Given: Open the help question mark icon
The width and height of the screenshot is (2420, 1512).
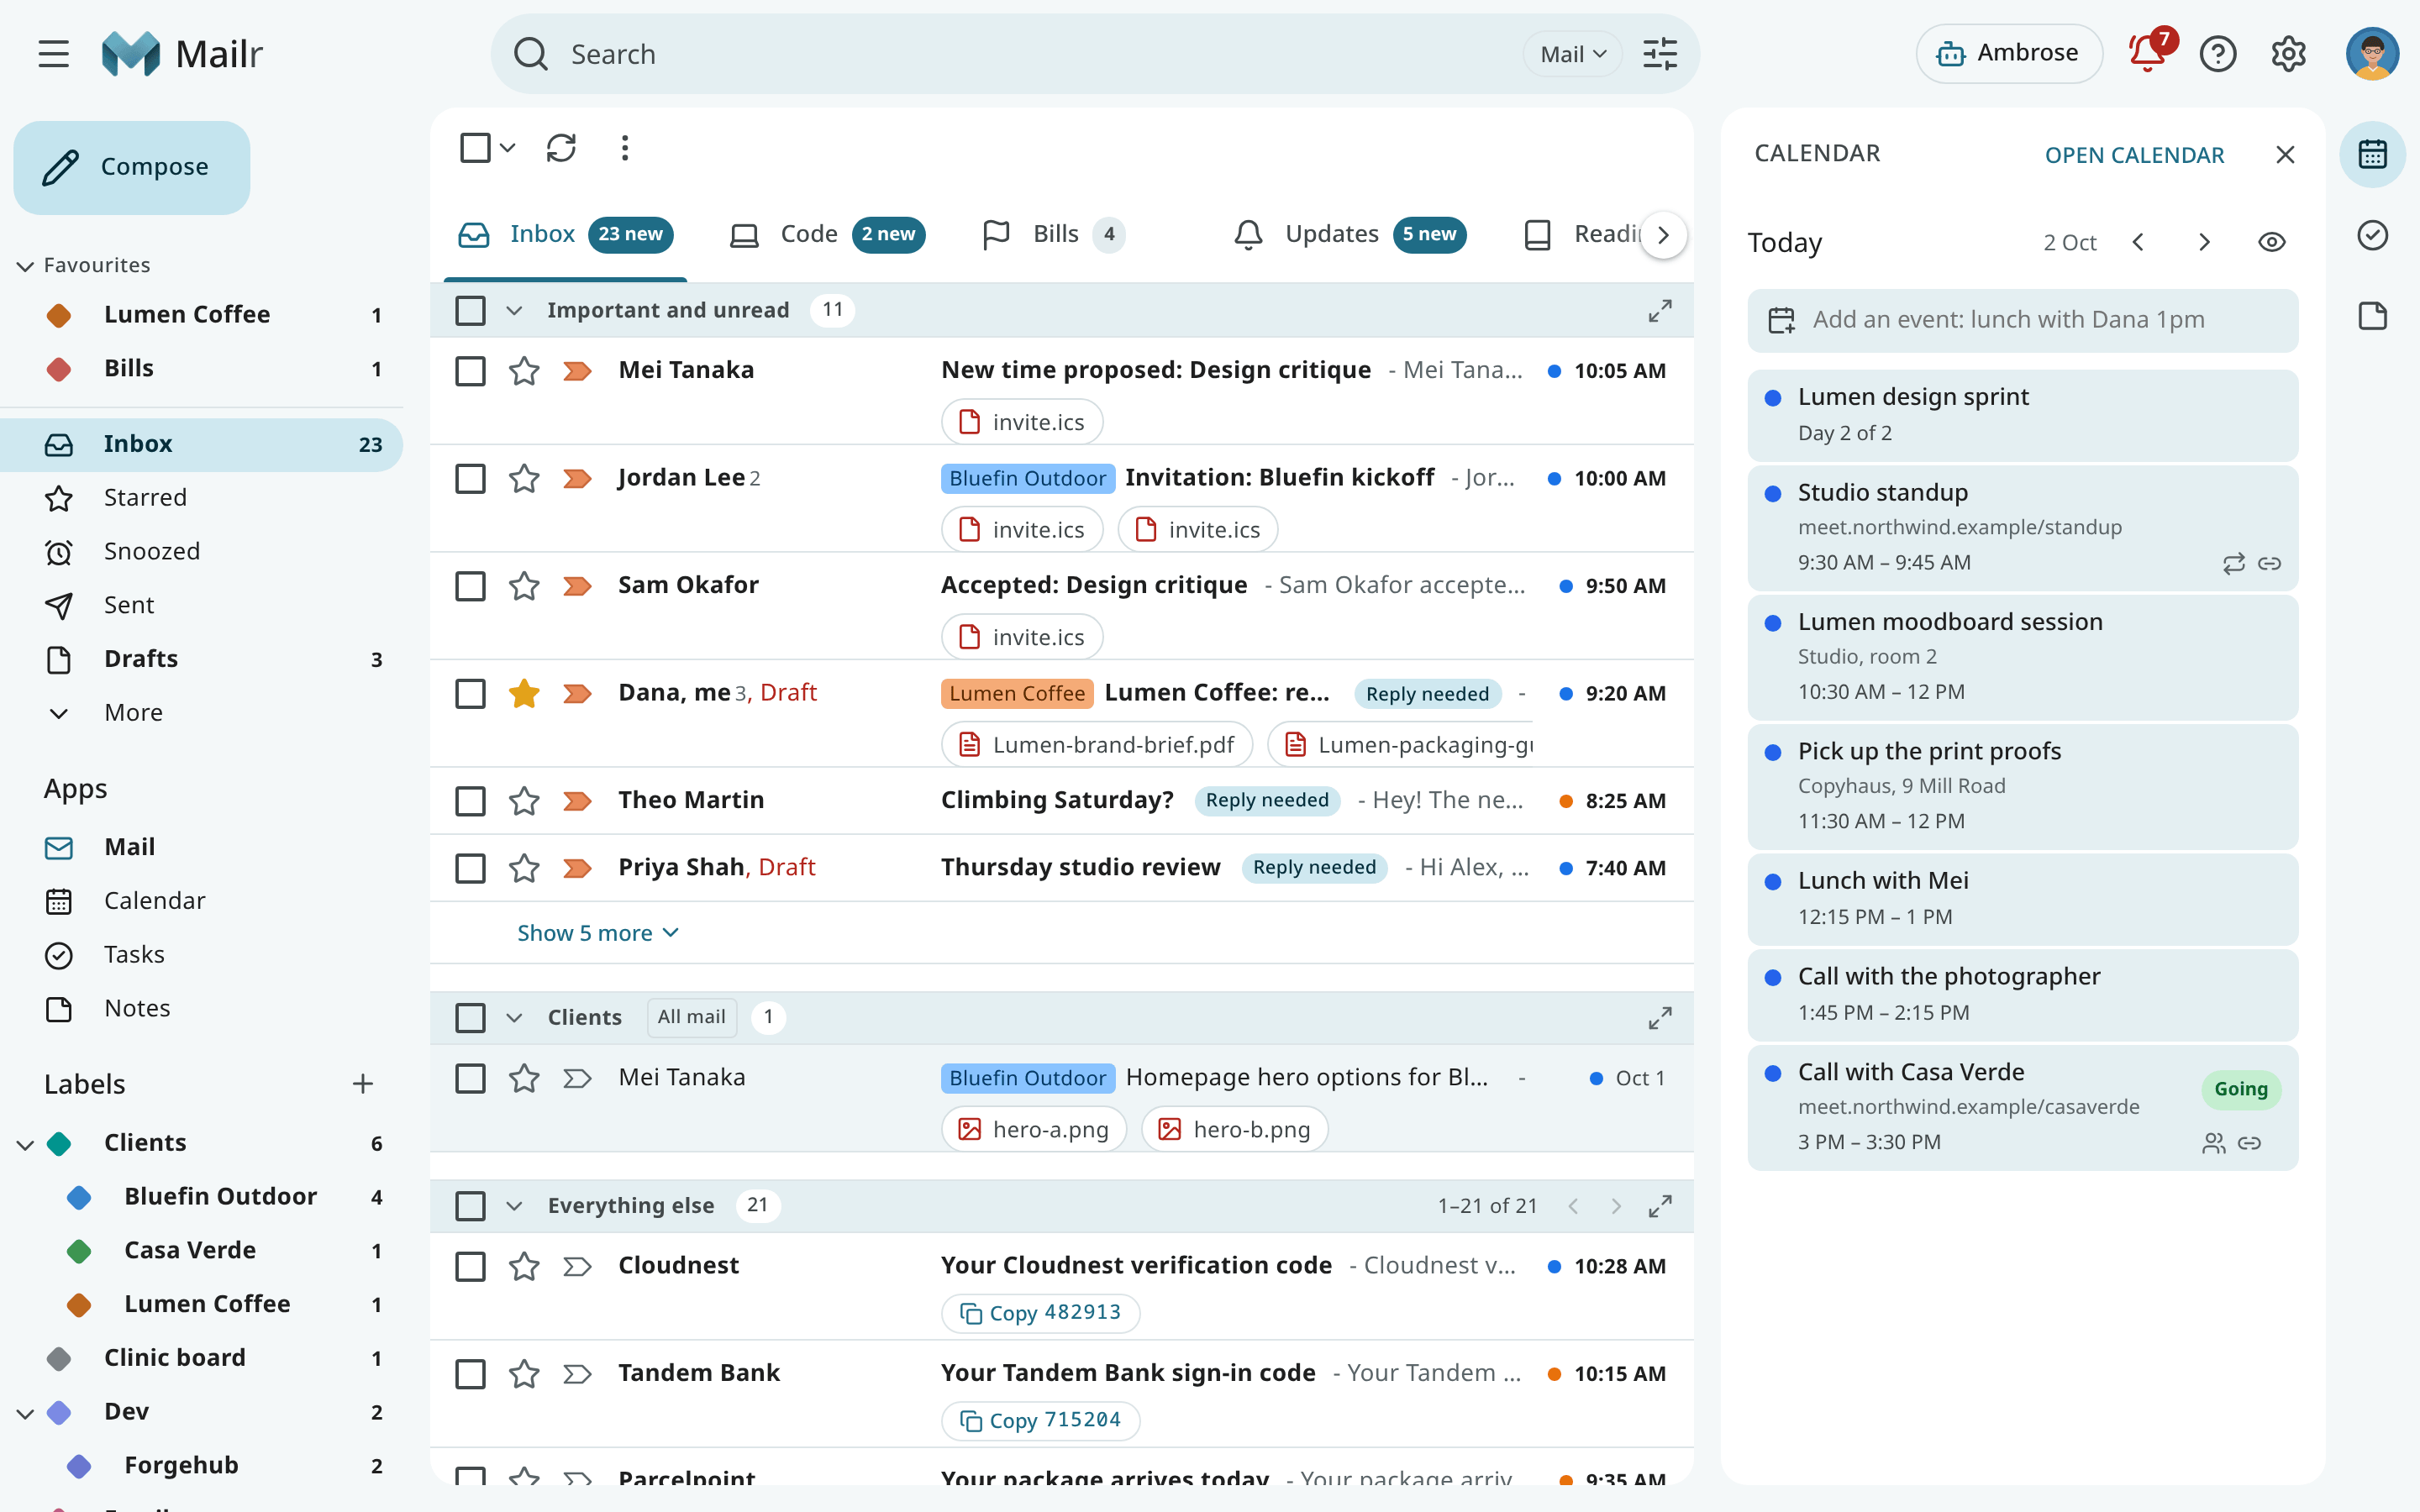Looking at the screenshot, I should pyautogui.click(x=2218, y=54).
